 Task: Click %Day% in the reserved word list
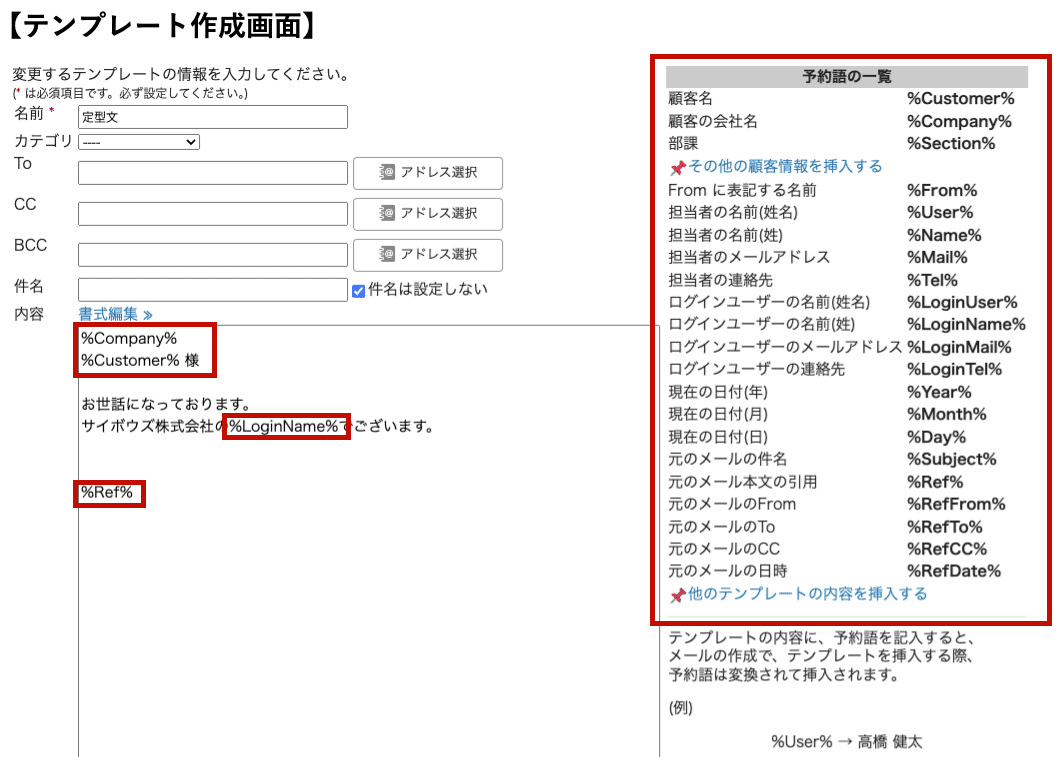936,437
